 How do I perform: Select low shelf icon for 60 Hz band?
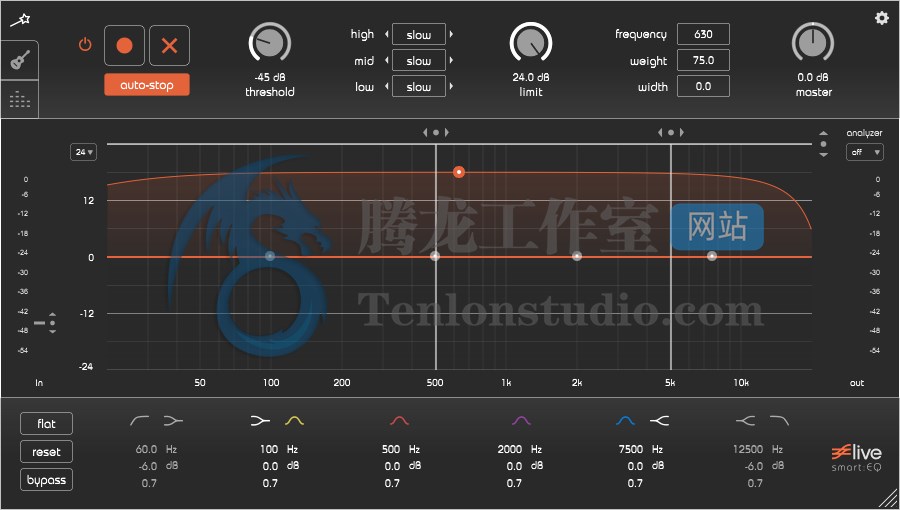(173, 421)
